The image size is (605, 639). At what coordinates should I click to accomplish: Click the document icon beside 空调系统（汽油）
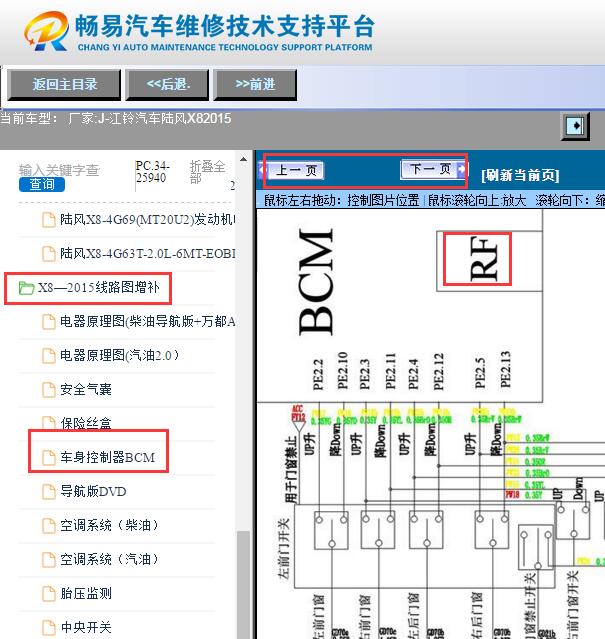pos(49,560)
